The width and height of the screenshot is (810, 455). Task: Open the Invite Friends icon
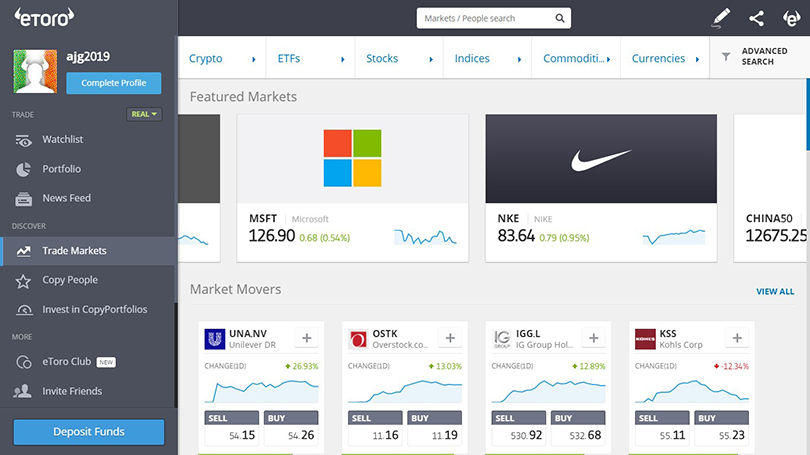pos(23,391)
